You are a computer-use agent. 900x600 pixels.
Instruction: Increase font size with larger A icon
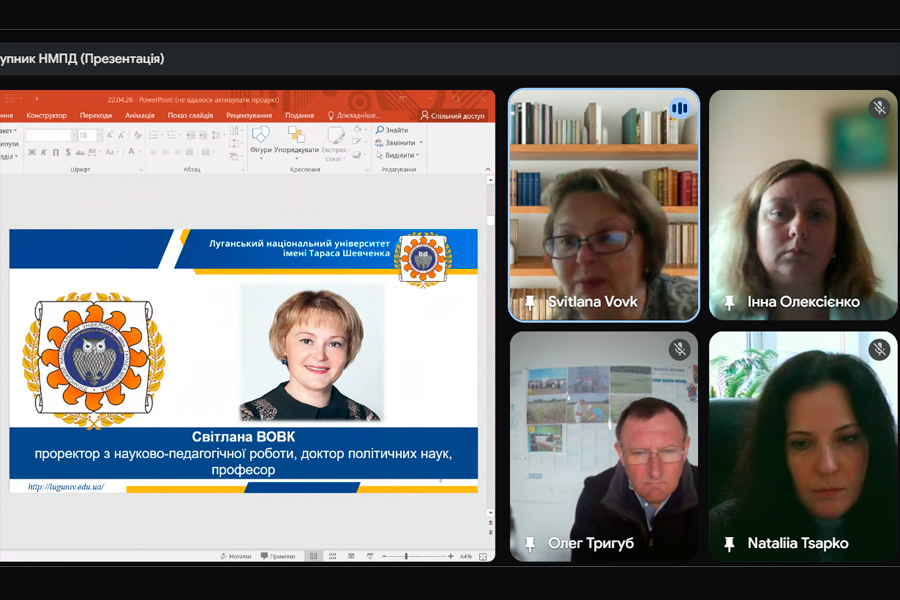[x=110, y=135]
